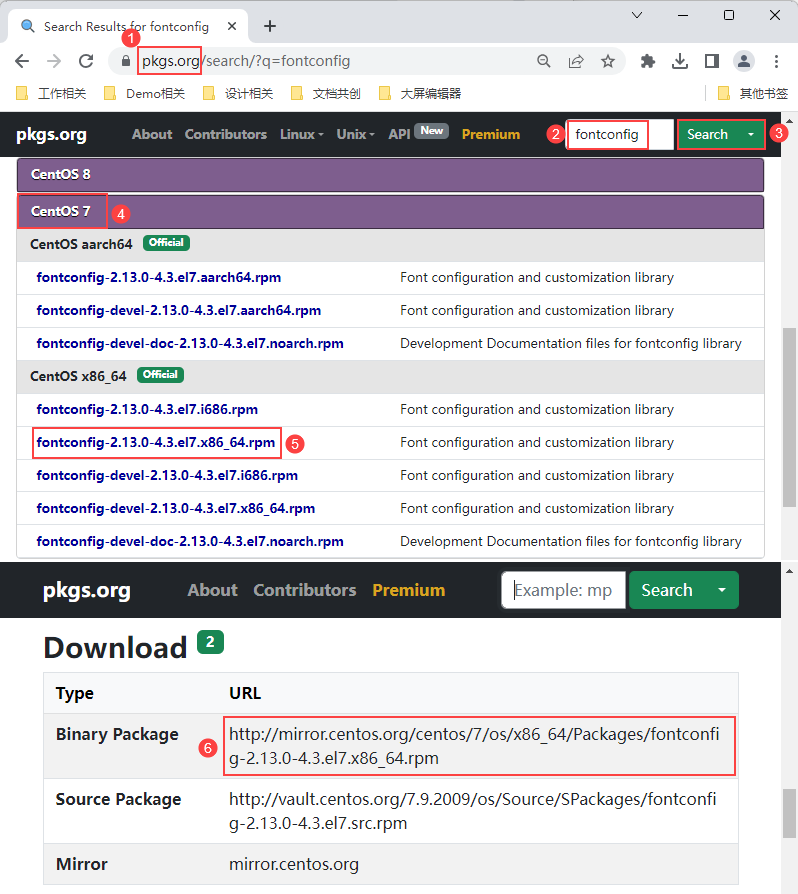Collapse the CentOS 7 section header
Screen dimensions: 798x894
[390, 212]
